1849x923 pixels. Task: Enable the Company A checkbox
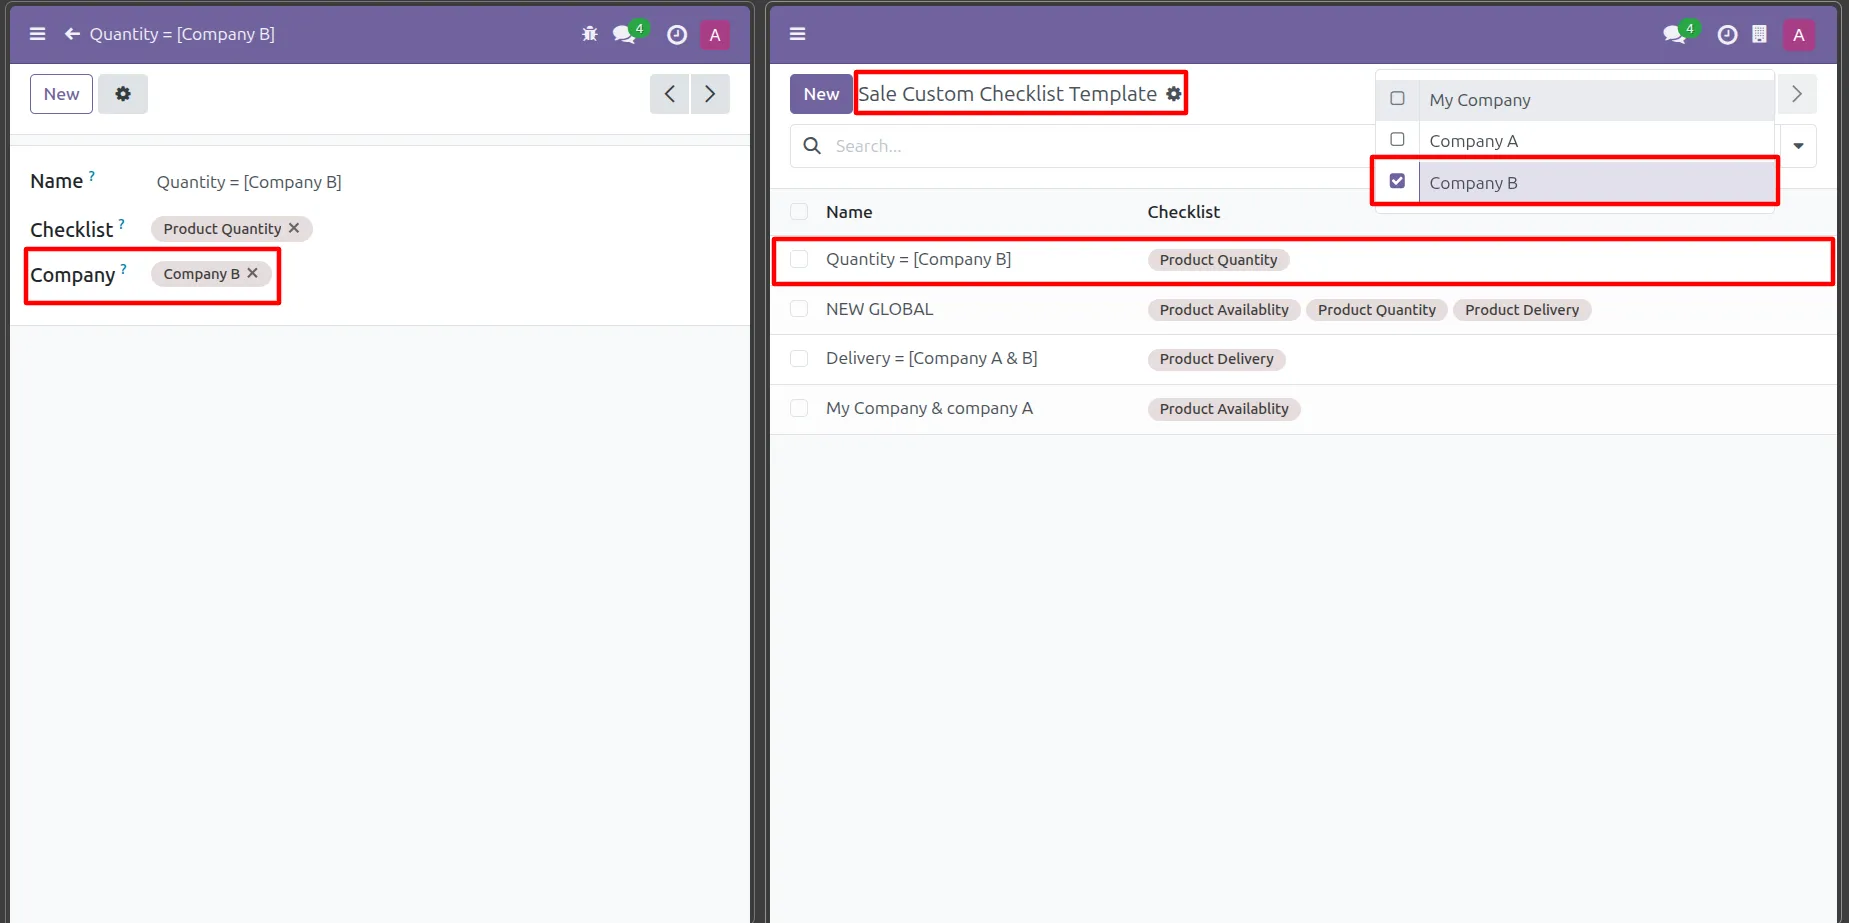pyautogui.click(x=1397, y=140)
